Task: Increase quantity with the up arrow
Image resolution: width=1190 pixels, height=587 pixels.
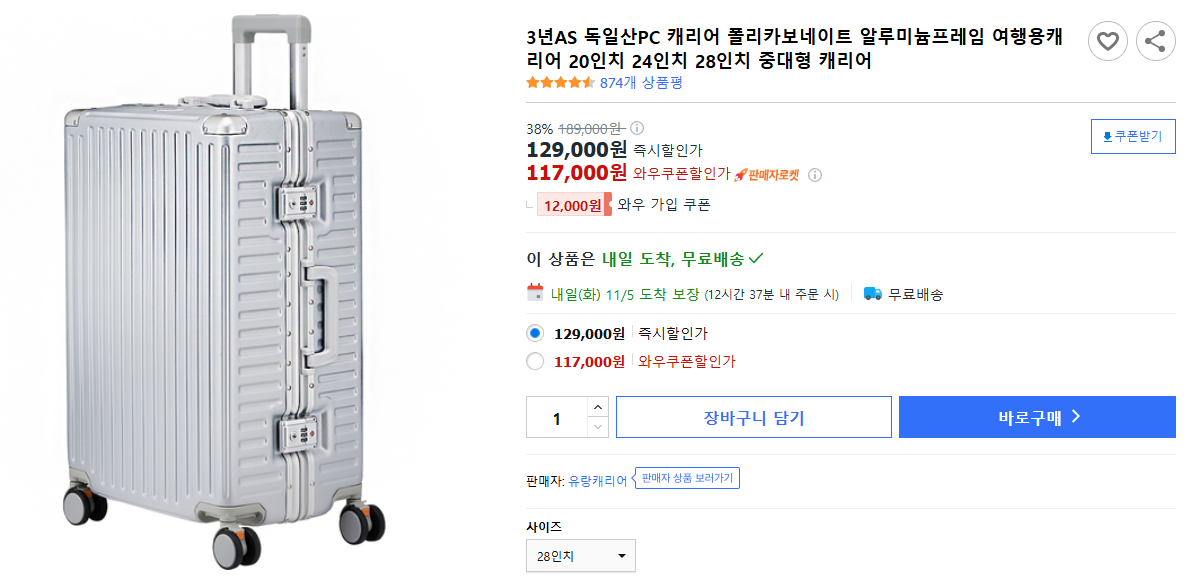Action: coord(598,406)
